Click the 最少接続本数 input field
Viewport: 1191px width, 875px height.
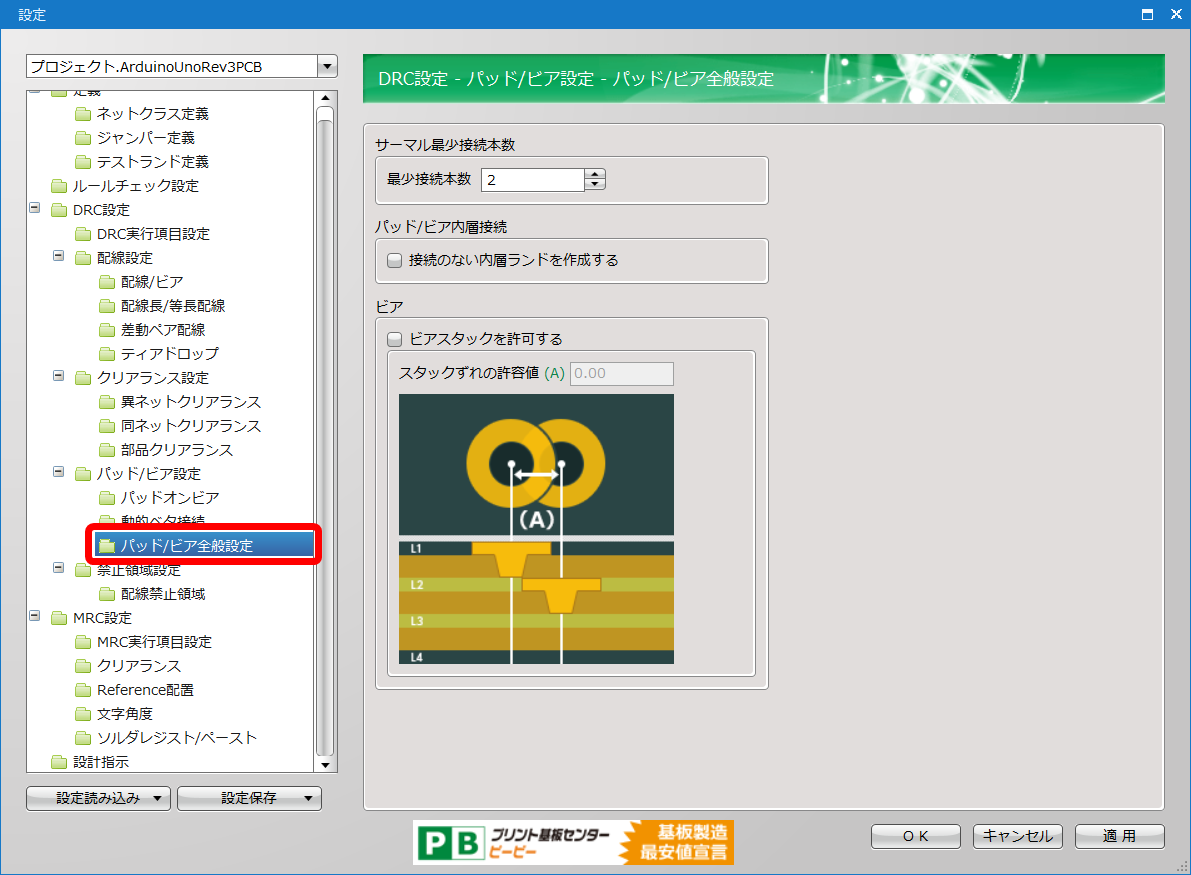point(532,180)
